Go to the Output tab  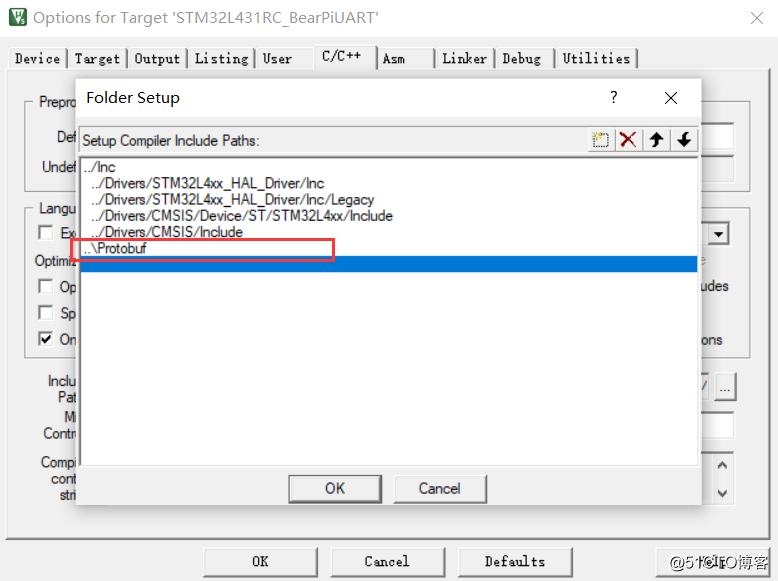click(x=157, y=59)
